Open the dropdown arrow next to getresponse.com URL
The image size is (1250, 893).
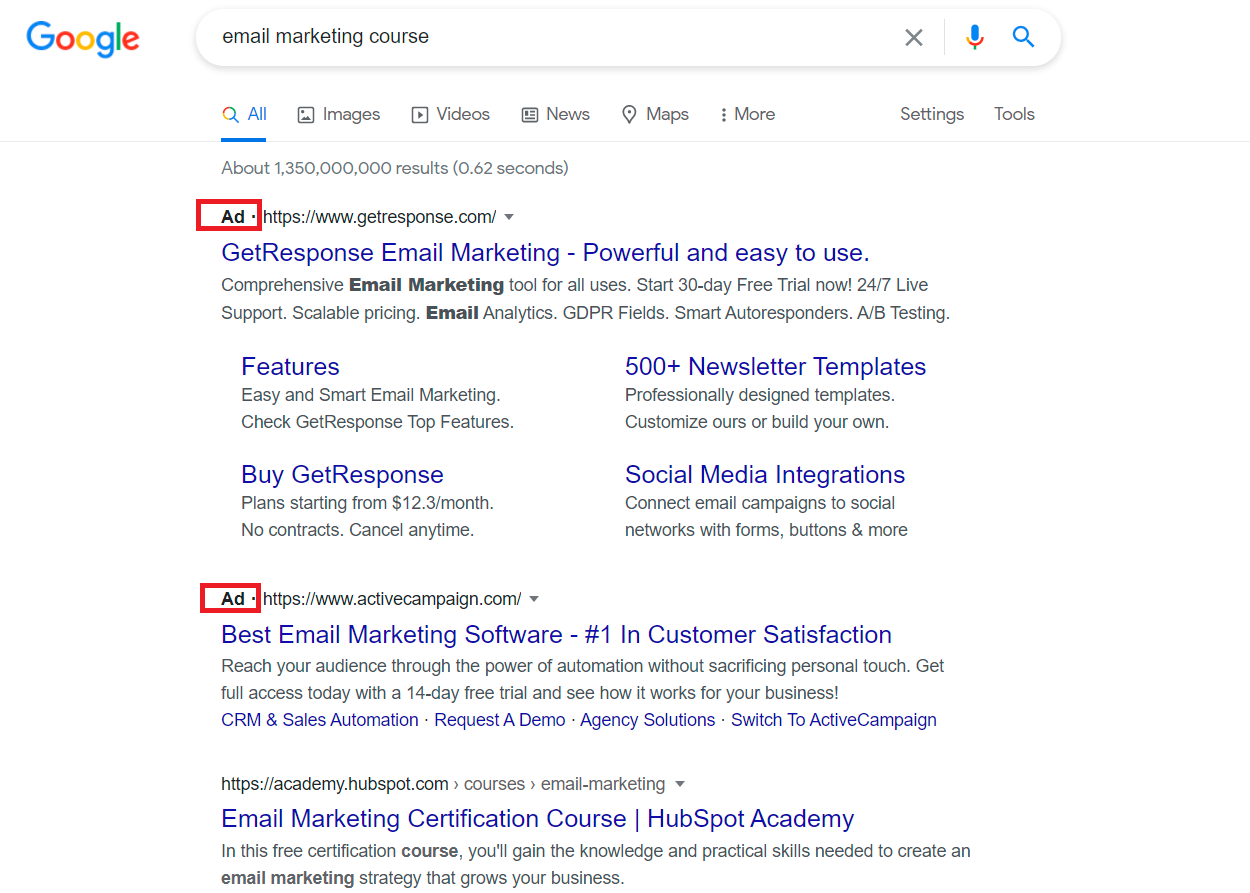coord(509,217)
